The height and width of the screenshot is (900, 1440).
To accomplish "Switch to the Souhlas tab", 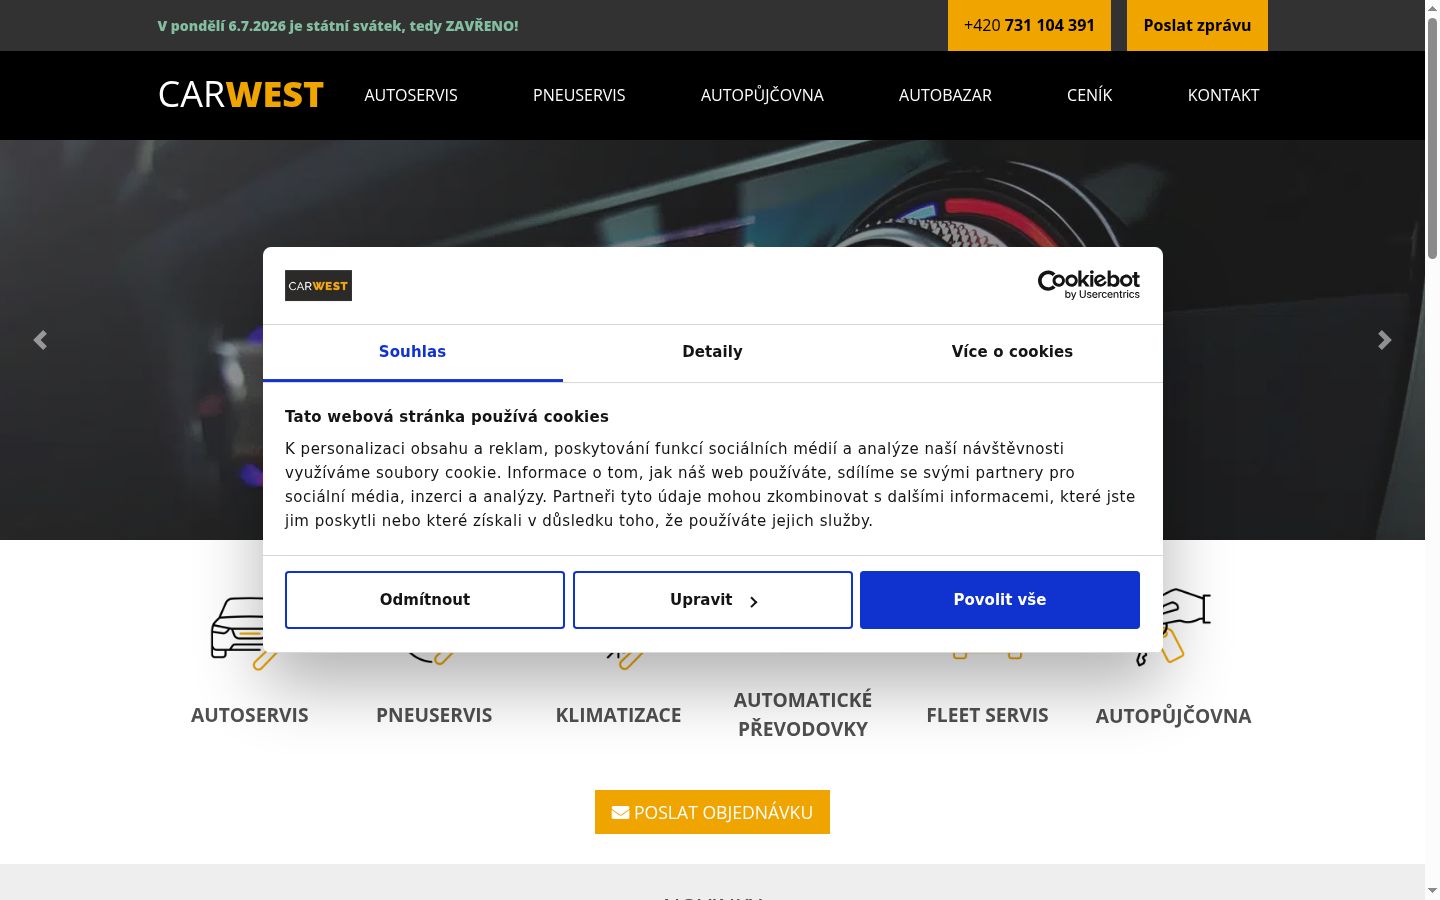I will click(x=413, y=352).
